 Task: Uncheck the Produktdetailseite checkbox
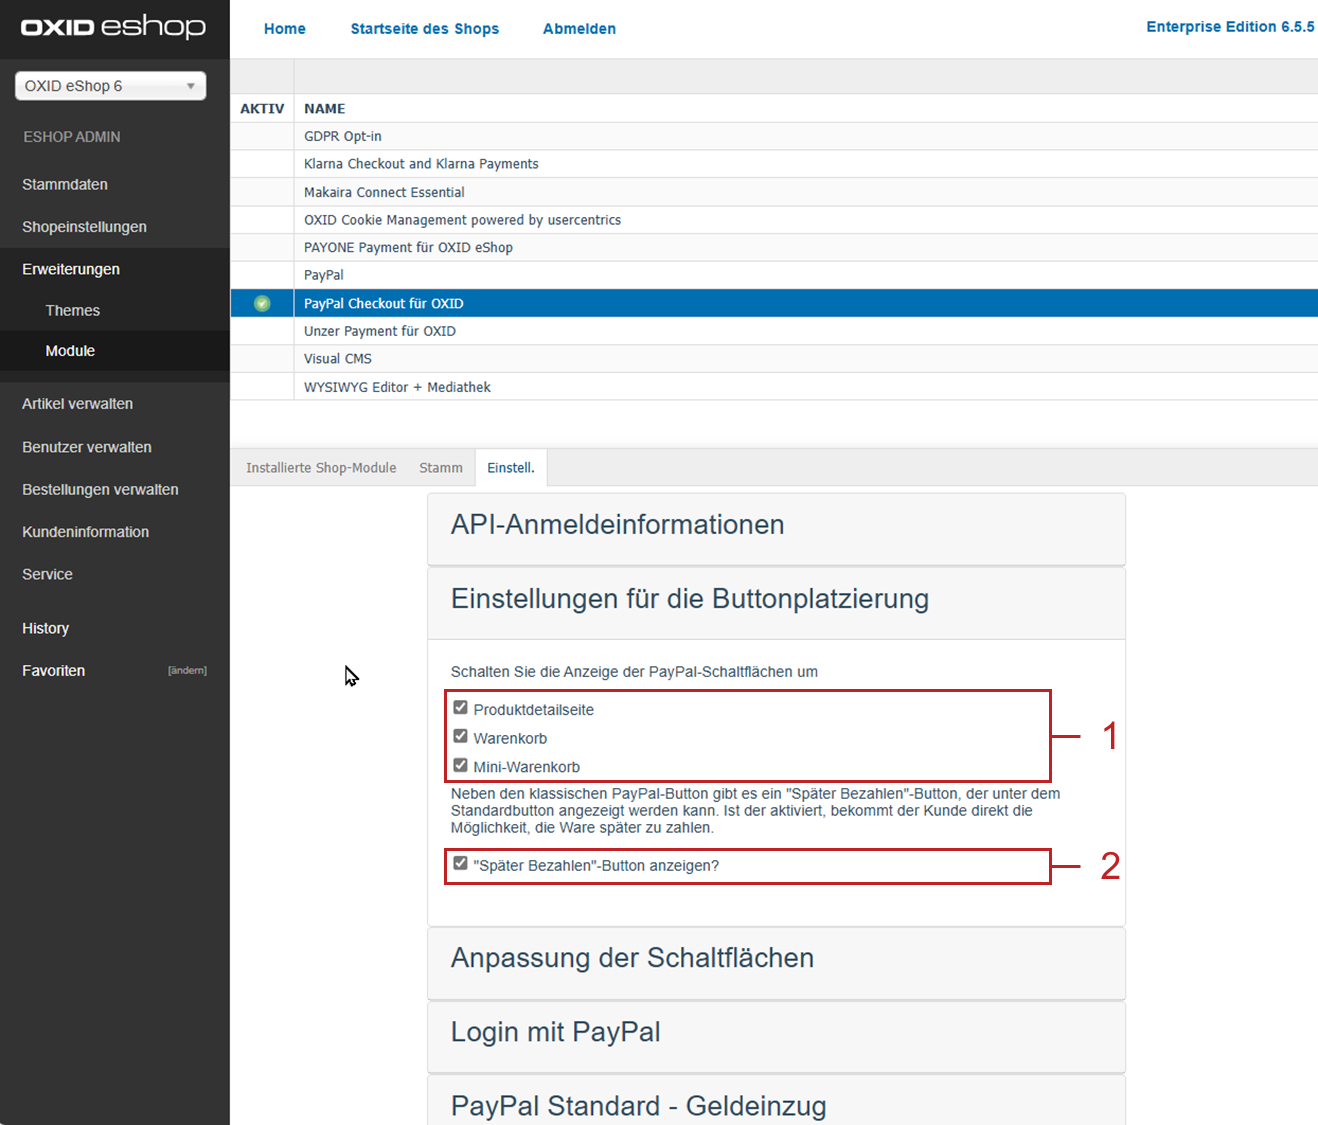point(460,708)
